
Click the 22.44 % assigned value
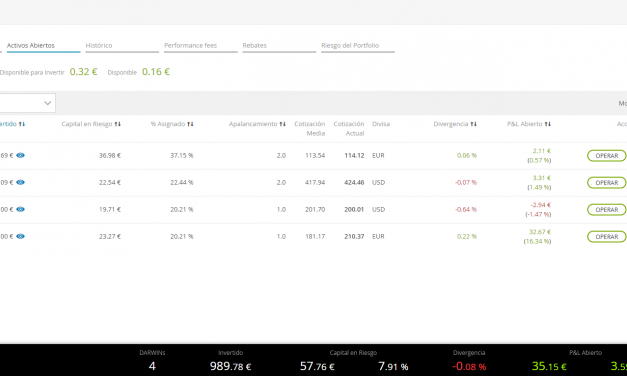click(x=182, y=182)
